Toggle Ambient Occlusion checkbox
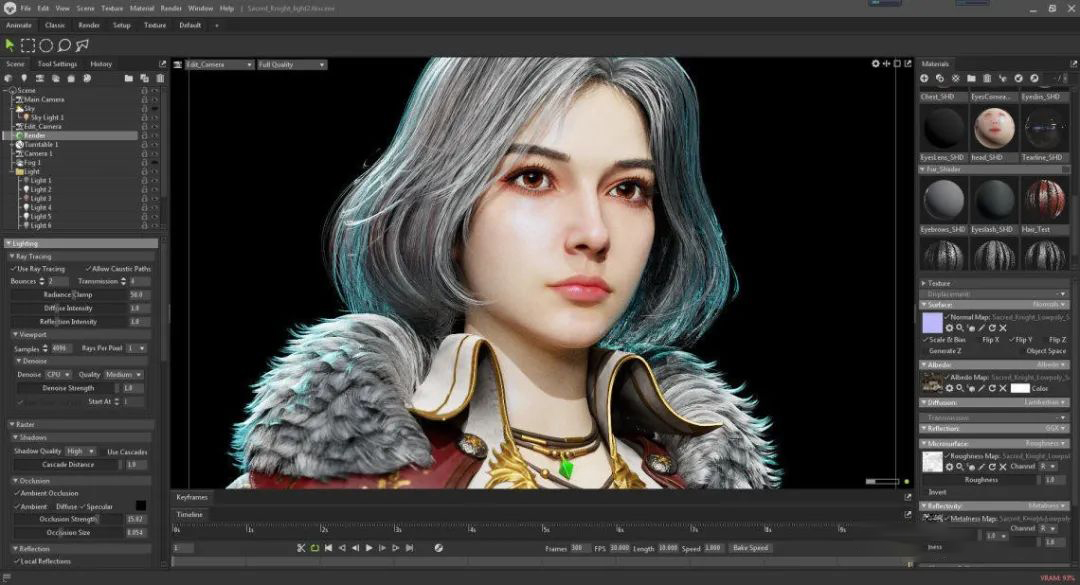This screenshot has width=1080, height=585. click(17, 493)
